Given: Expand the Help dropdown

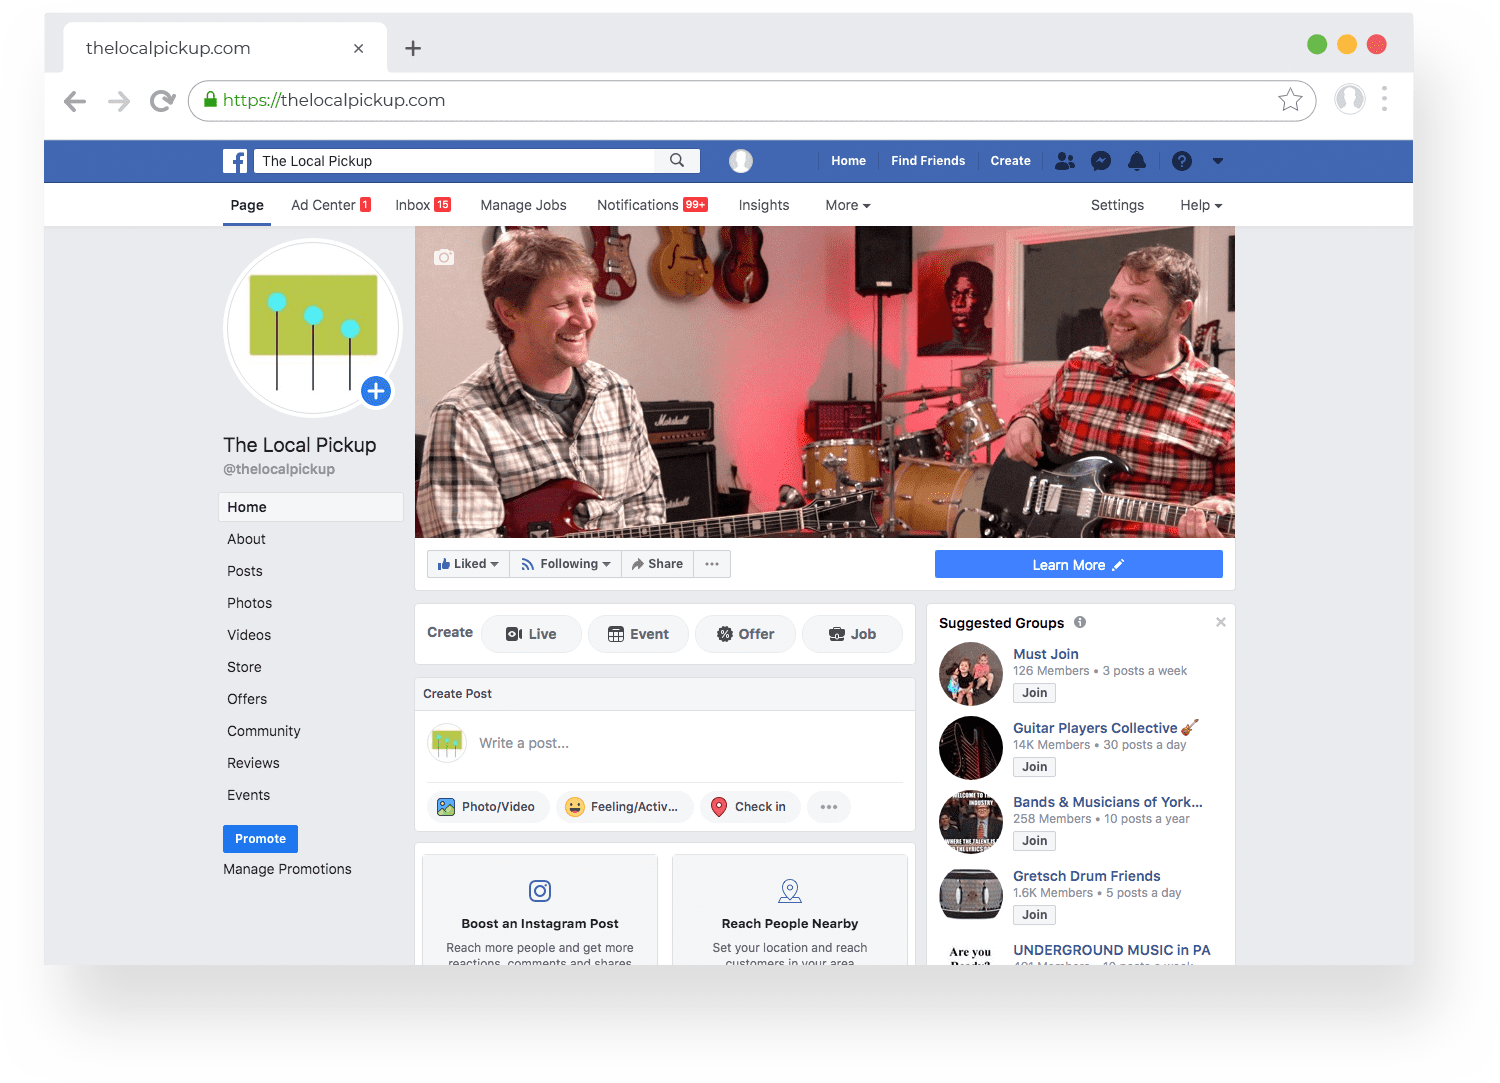Looking at the screenshot, I should coord(1201,205).
